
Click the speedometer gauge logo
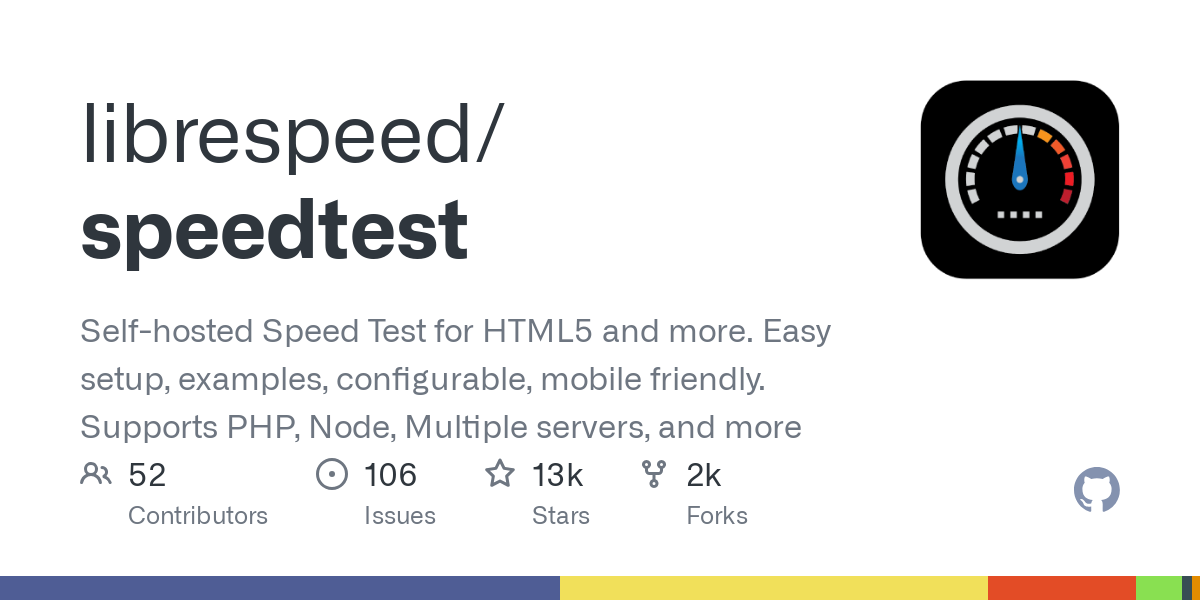[x=1019, y=179]
